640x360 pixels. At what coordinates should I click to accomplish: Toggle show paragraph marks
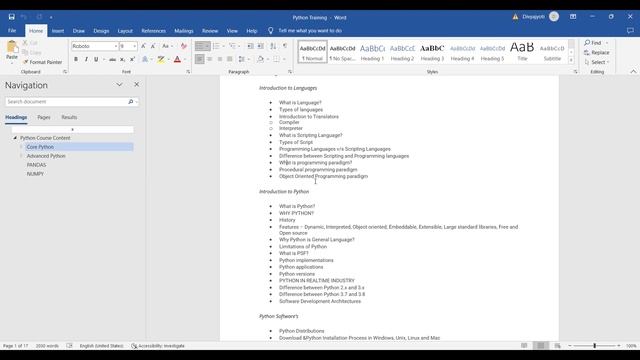(285, 46)
